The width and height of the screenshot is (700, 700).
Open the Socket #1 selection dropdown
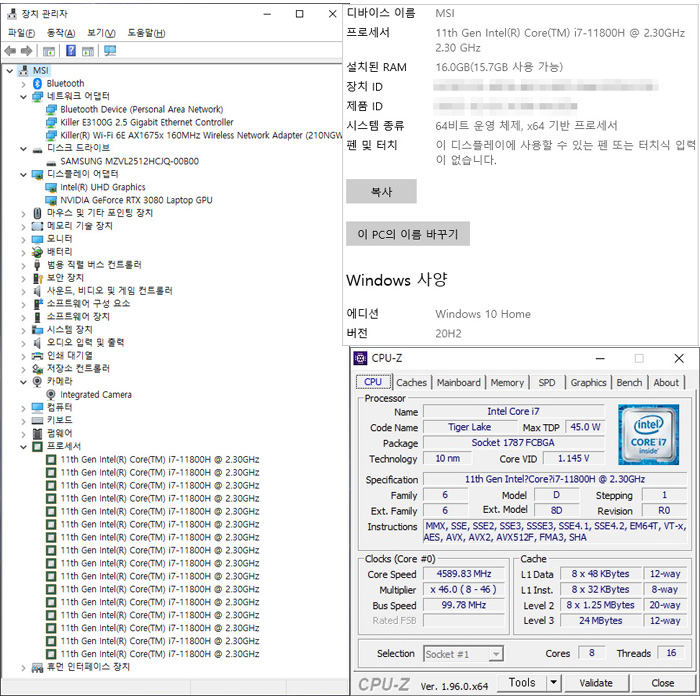point(496,654)
